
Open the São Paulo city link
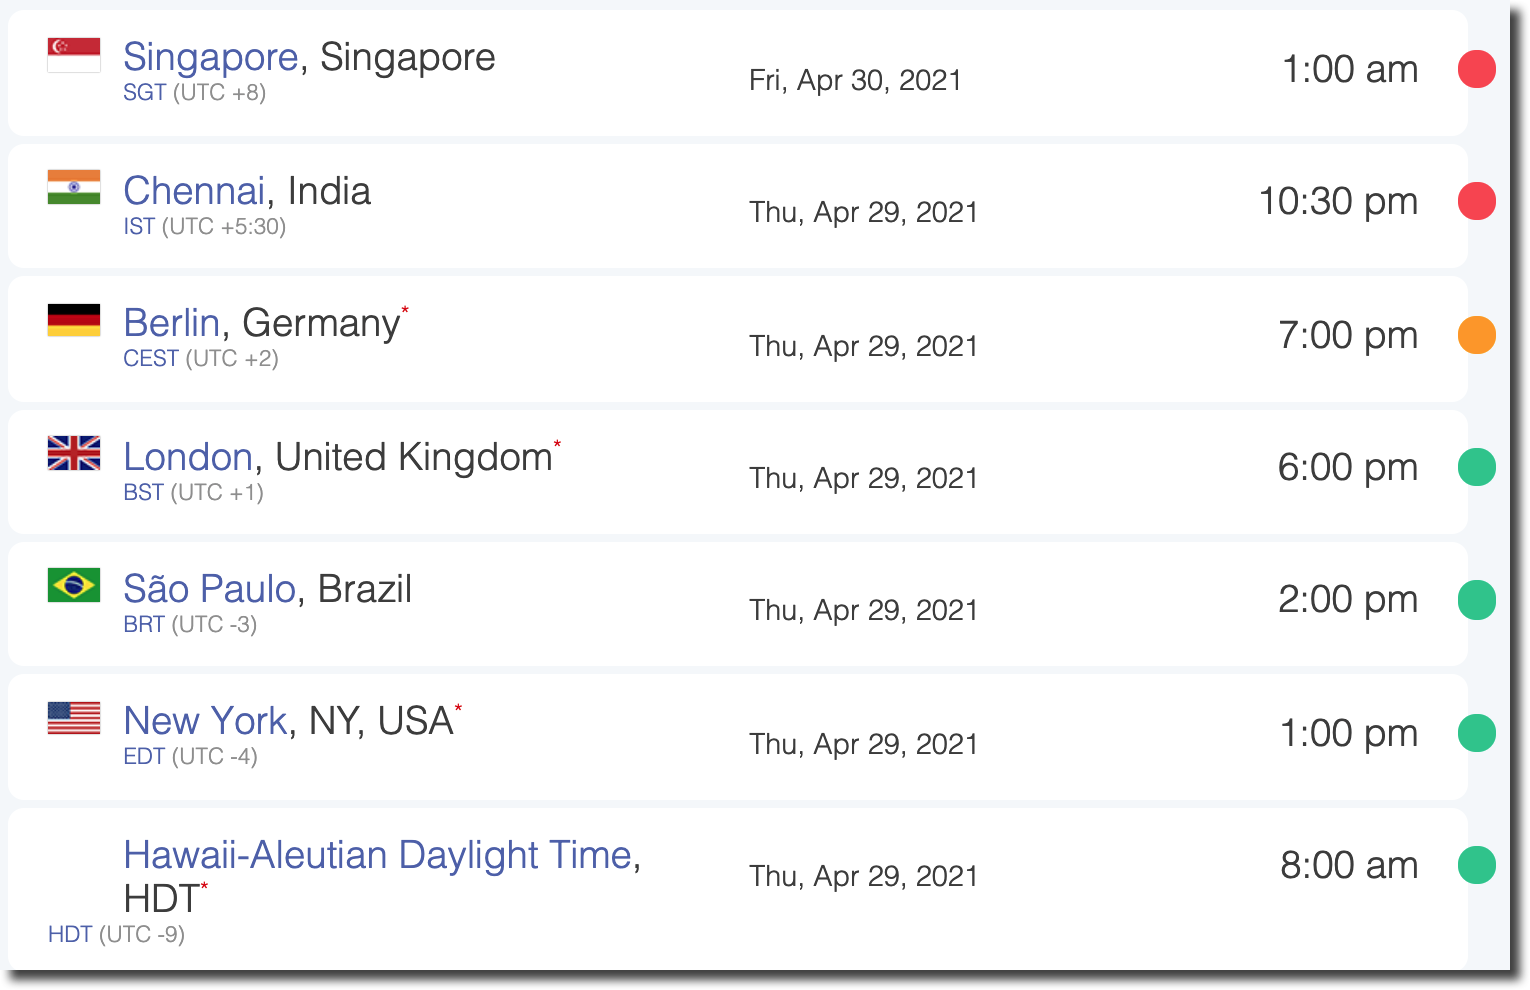[210, 588]
